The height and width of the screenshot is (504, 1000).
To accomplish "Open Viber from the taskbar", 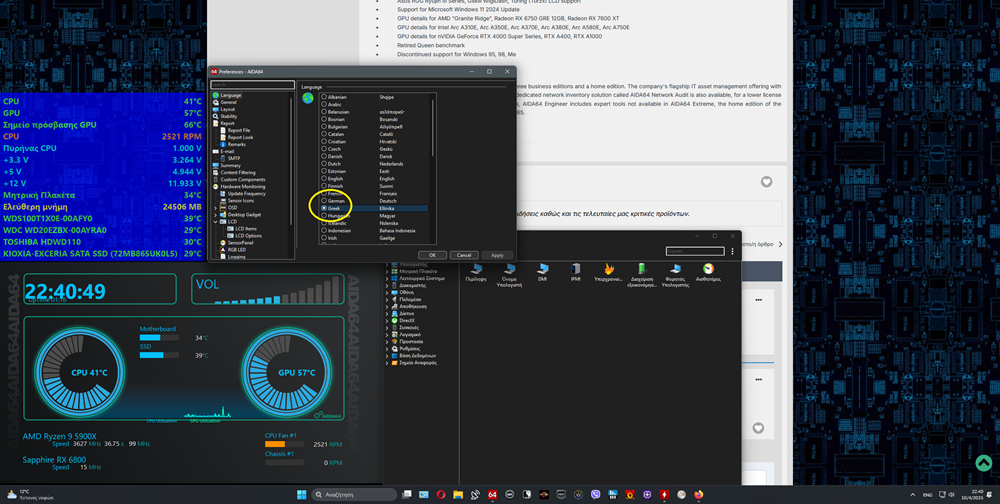I will pyautogui.click(x=596, y=494).
